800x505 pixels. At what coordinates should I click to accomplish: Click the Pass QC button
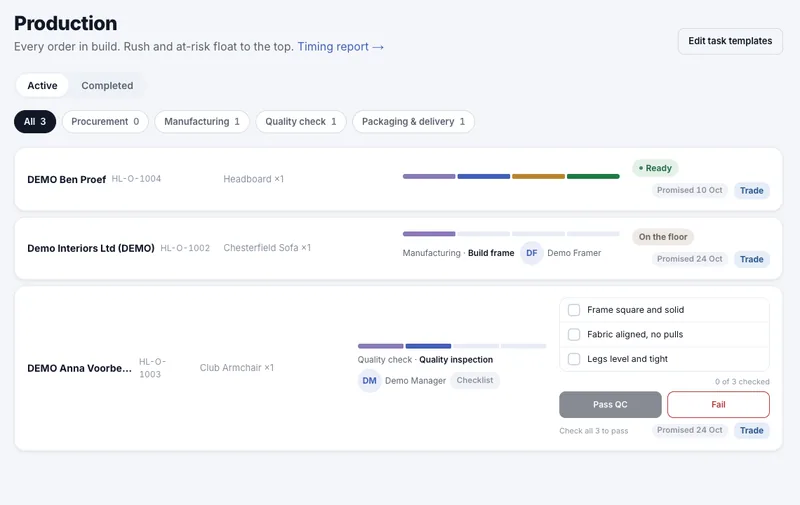point(610,405)
